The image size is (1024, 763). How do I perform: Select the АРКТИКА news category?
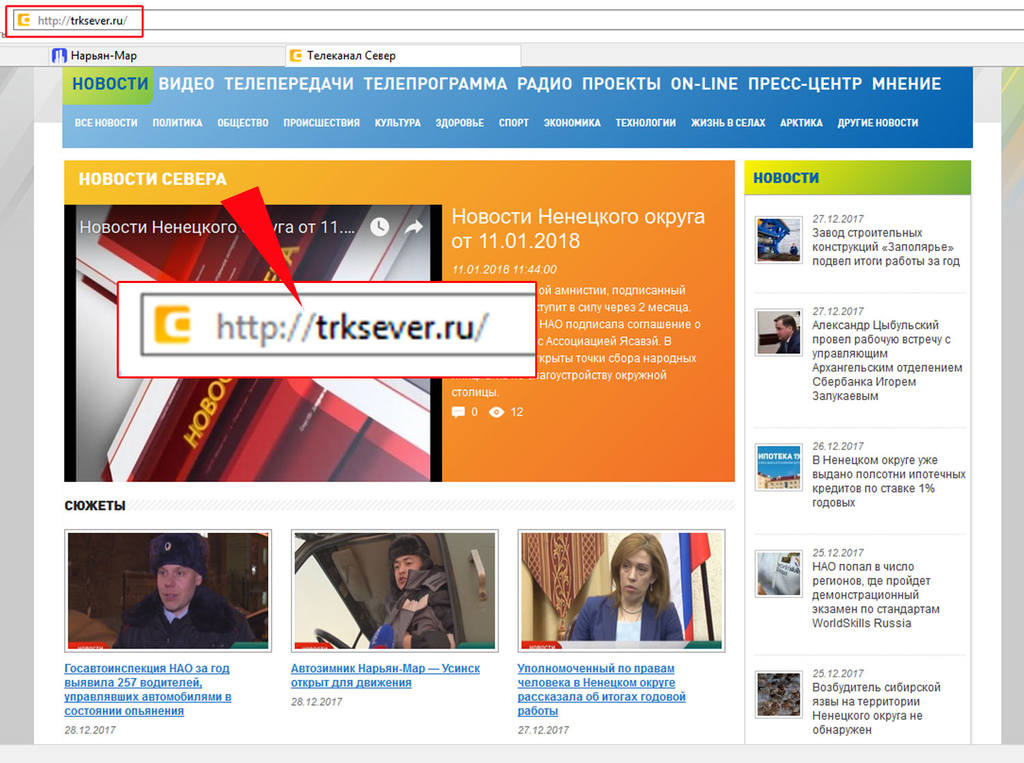(x=801, y=123)
